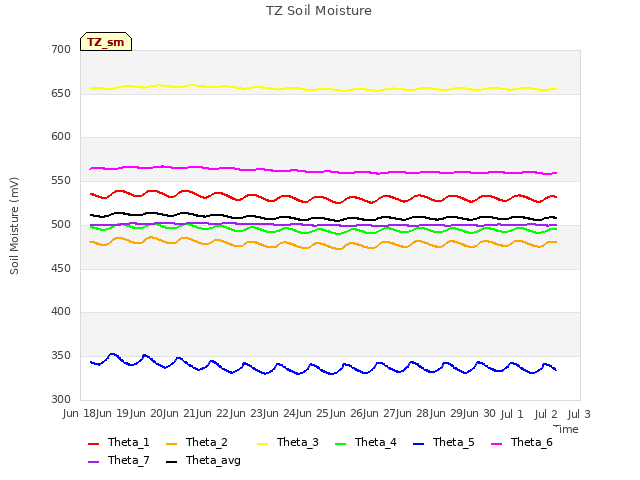This screenshot has width=640, height=480.
Task: Click the 450 y-axis tick label
Action: 61,269
